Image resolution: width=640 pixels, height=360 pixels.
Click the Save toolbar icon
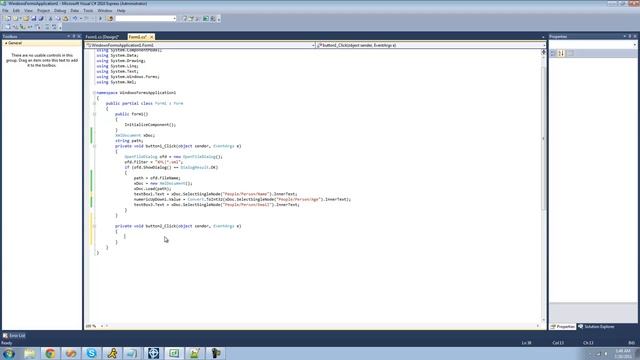33,18
